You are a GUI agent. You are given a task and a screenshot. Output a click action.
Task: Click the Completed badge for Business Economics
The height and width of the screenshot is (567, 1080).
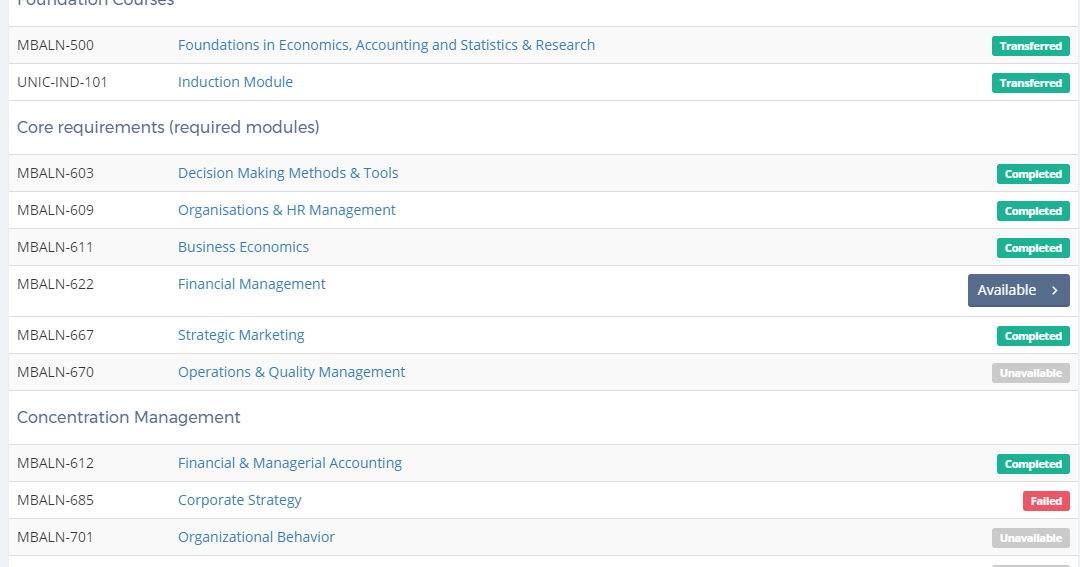point(1033,248)
